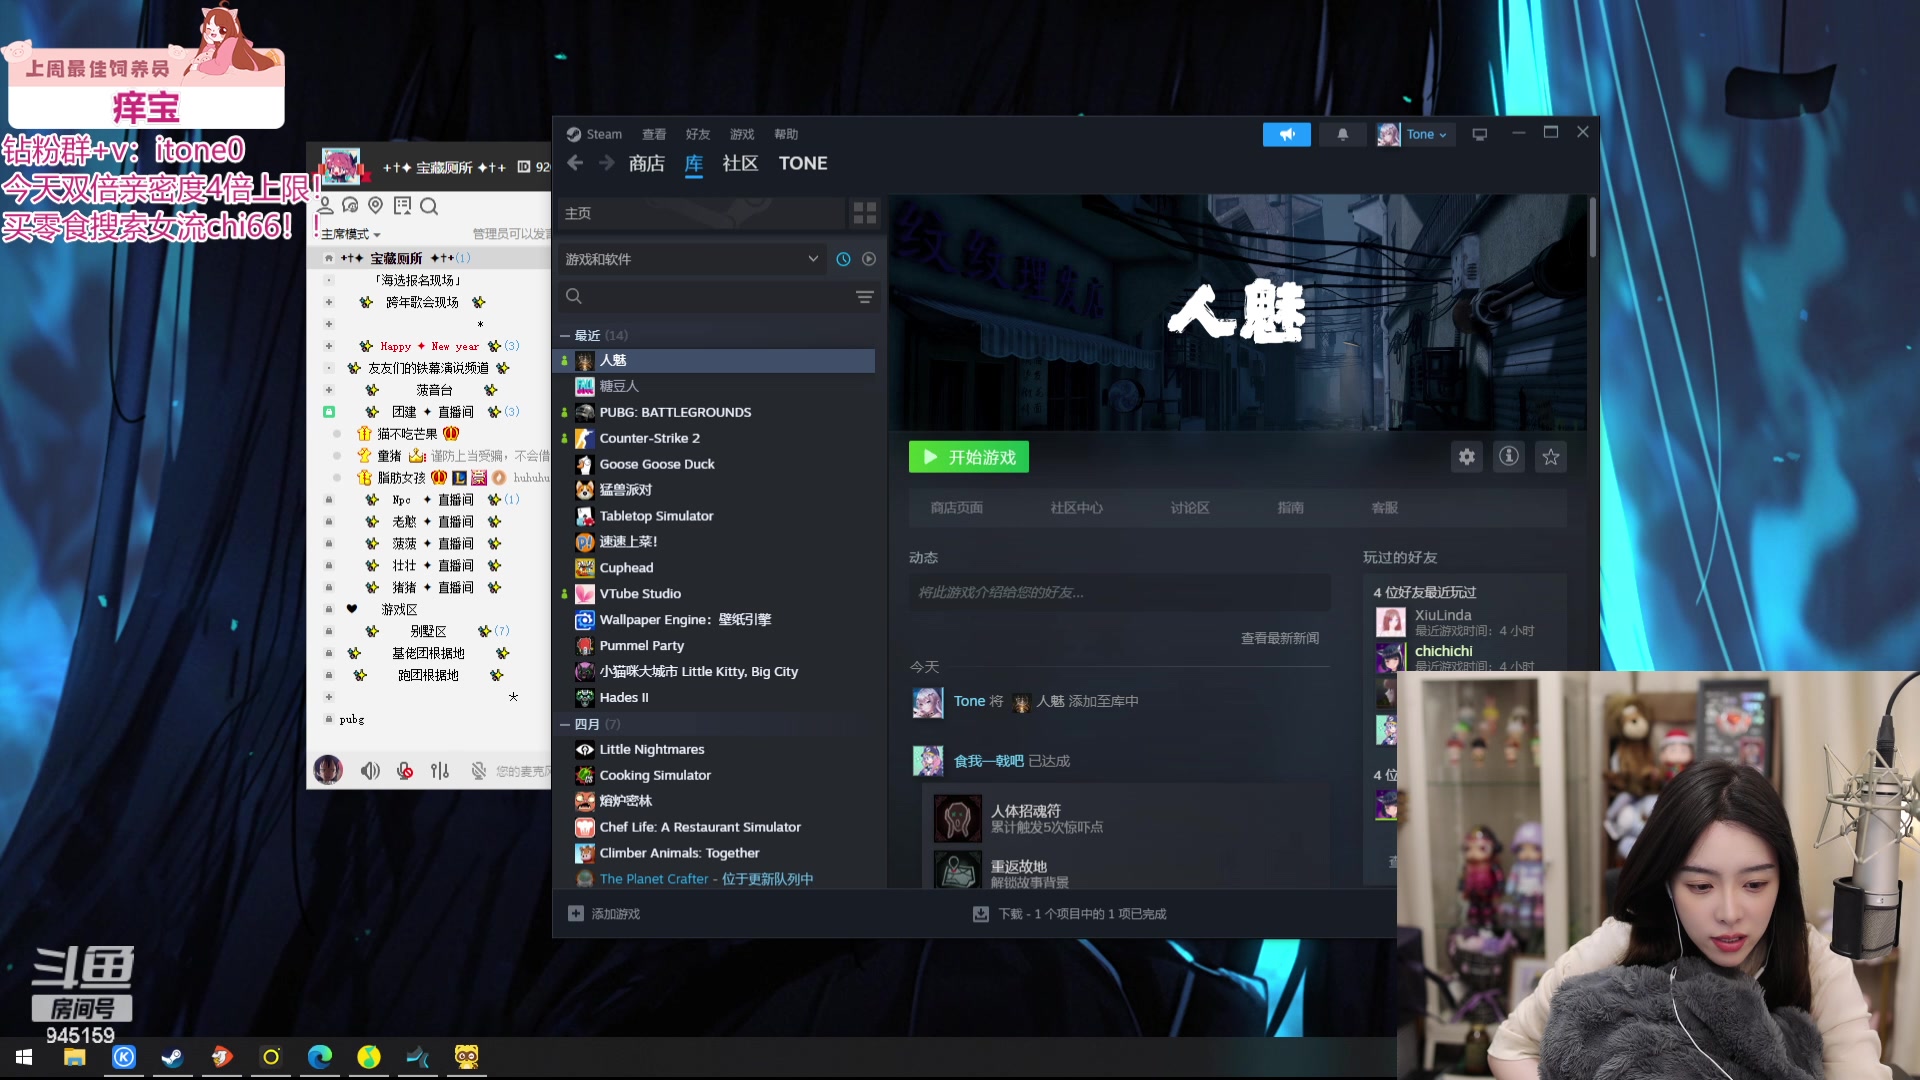Open 好友 menu
1920x1080 pixels.
click(x=698, y=134)
